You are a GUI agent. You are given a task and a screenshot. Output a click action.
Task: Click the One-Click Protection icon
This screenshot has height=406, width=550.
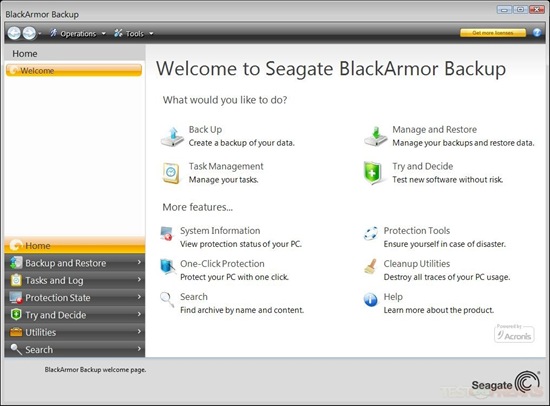click(x=167, y=266)
